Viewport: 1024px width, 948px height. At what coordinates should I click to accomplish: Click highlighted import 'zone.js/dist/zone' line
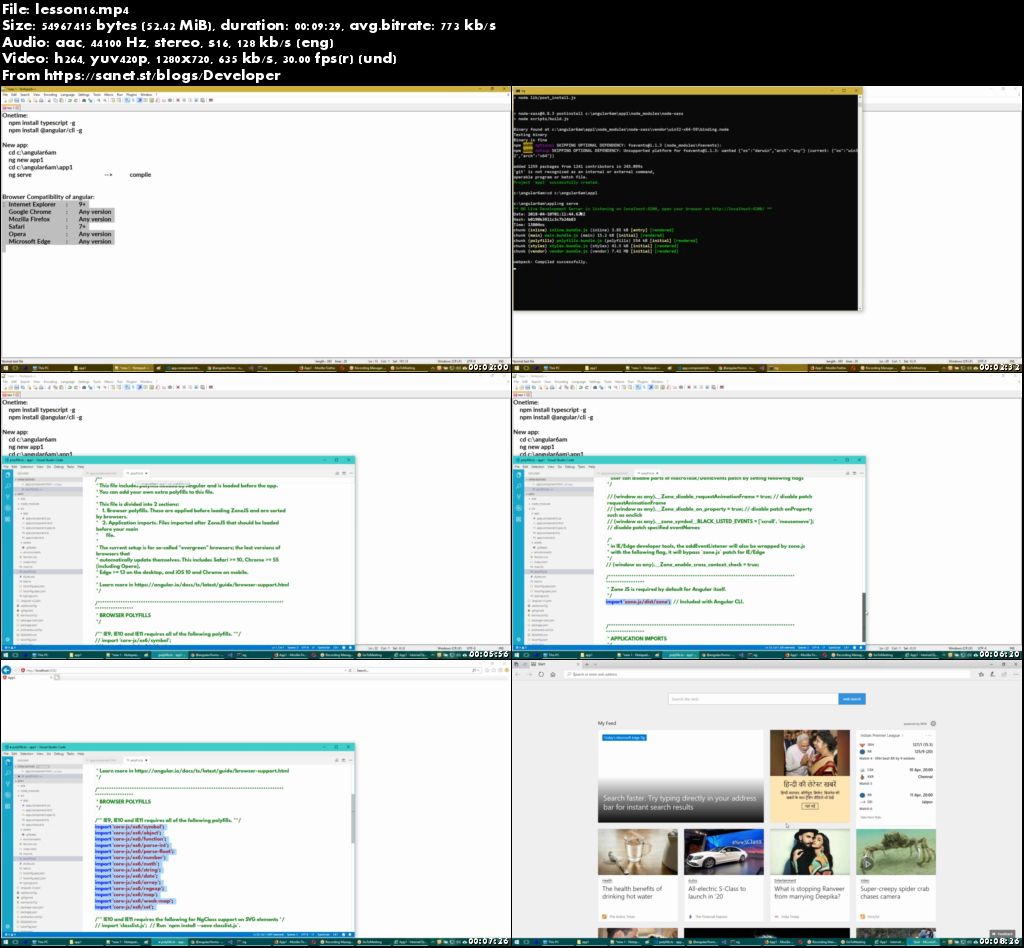[638, 601]
